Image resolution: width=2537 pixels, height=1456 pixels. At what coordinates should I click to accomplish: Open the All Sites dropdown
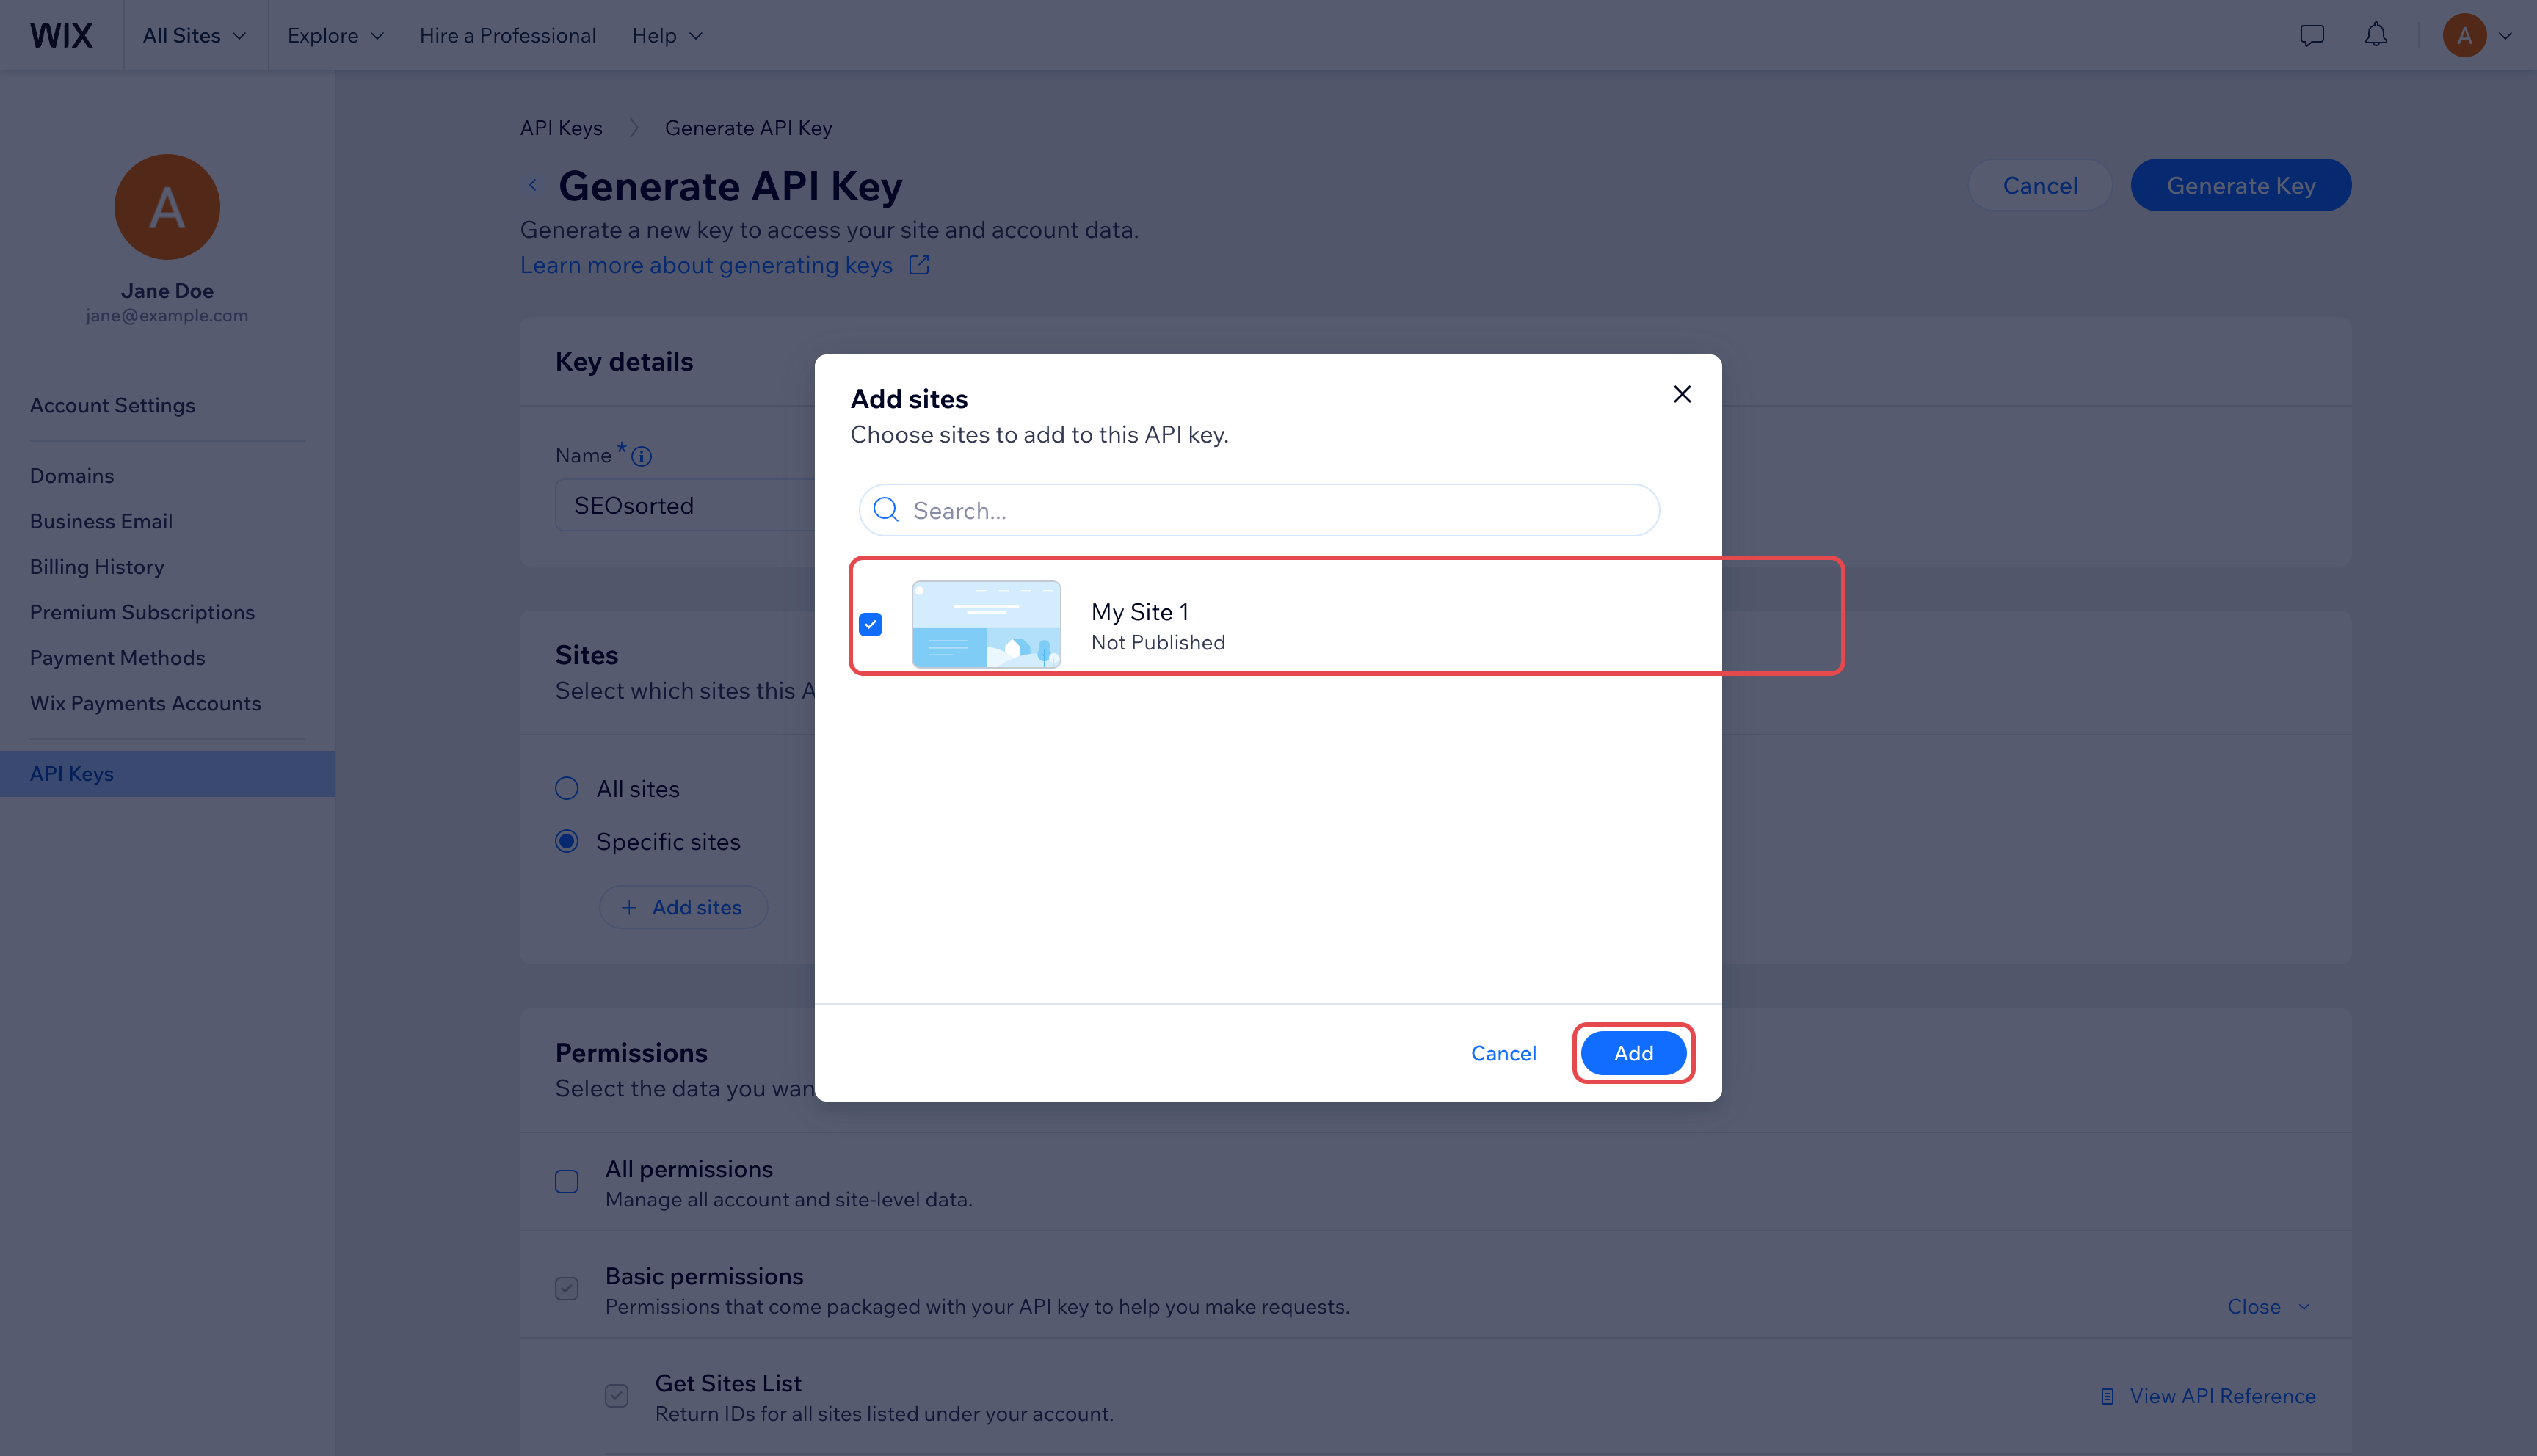[x=195, y=35]
